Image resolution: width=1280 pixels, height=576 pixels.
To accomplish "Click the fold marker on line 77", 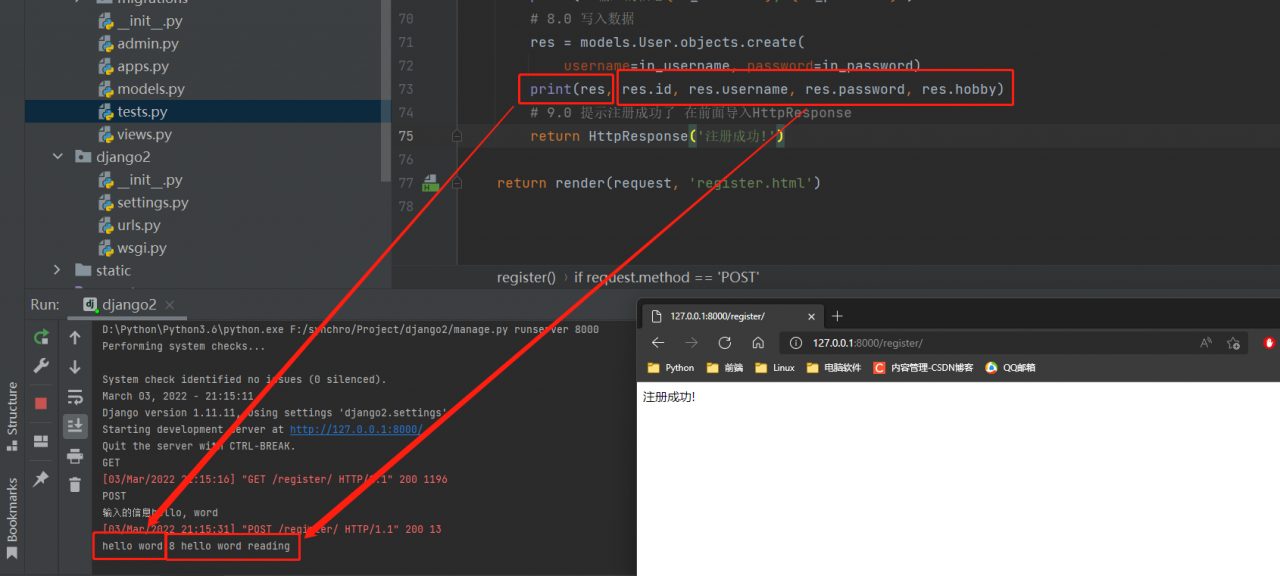I will click(456, 183).
